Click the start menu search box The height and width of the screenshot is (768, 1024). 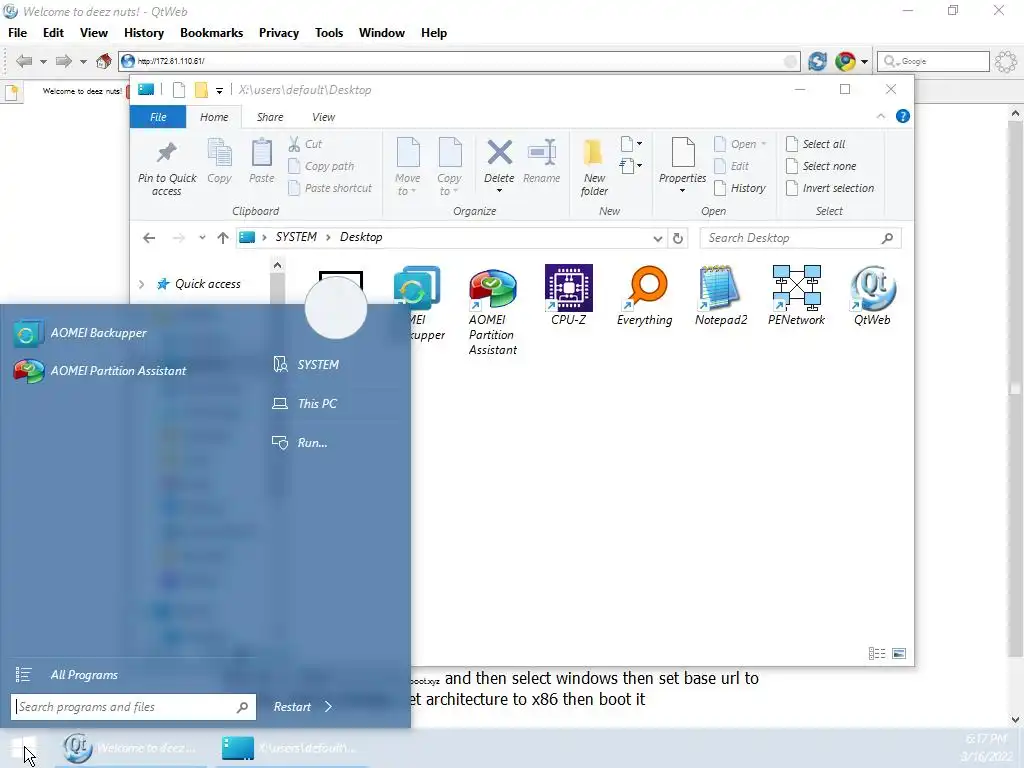point(133,707)
